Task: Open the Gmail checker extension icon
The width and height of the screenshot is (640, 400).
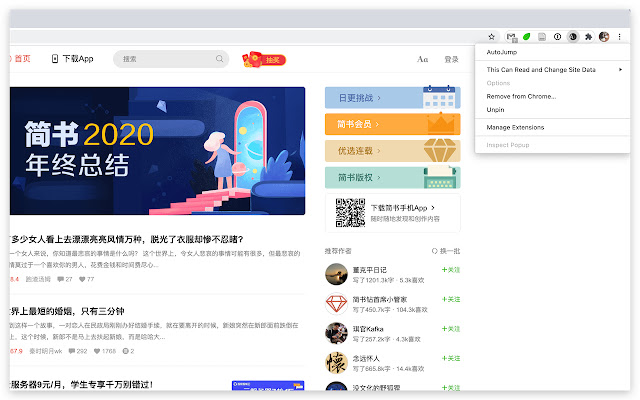Action: coord(511,37)
